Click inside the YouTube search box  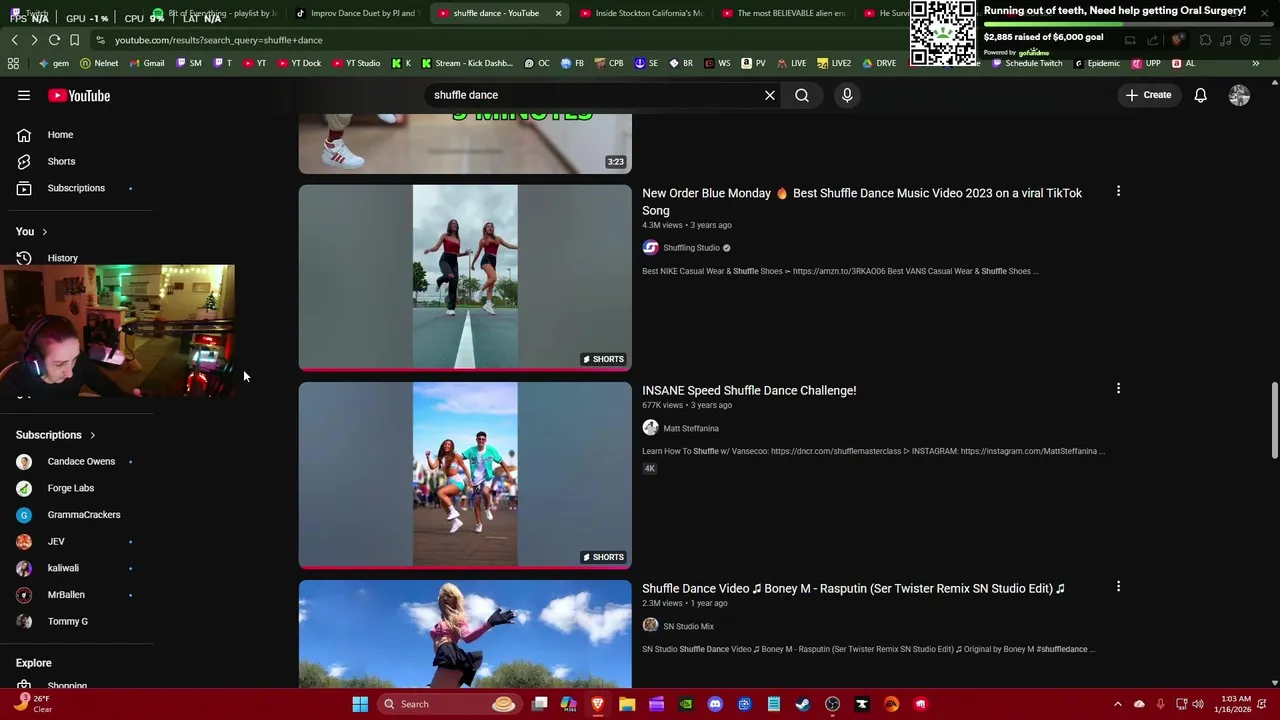pos(595,95)
